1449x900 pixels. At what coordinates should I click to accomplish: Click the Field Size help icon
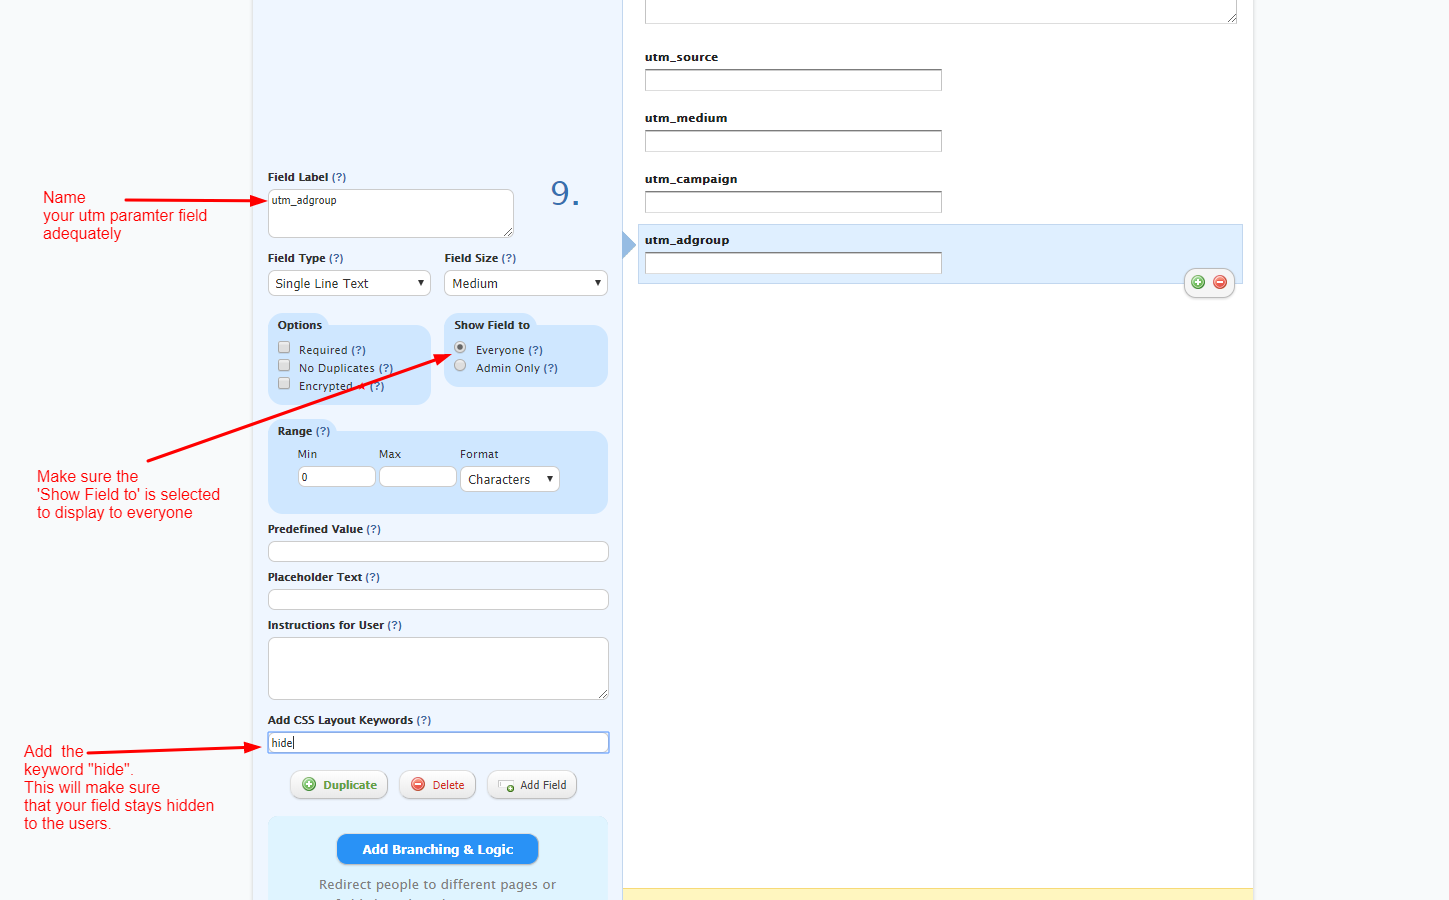510,258
